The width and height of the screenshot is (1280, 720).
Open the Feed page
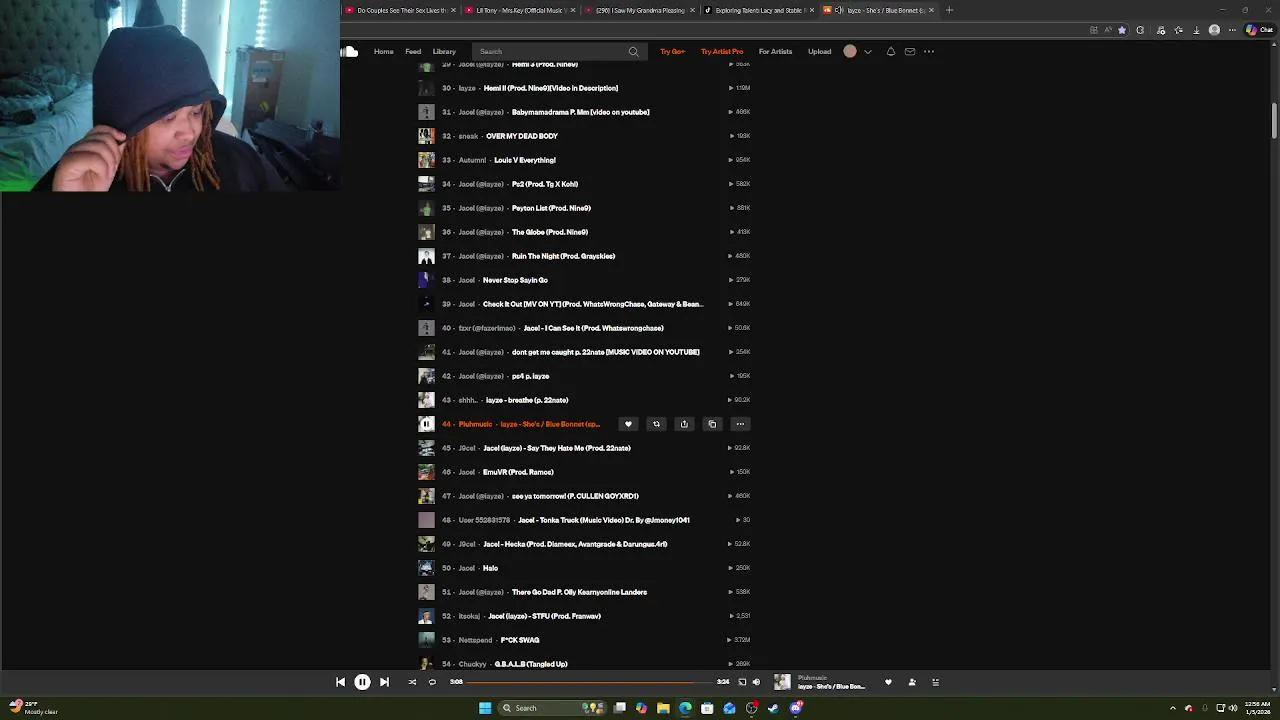point(413,51)
